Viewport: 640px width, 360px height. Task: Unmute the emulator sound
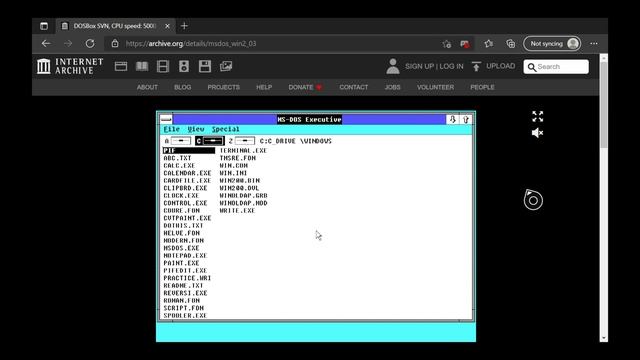[x=538, y=133]
